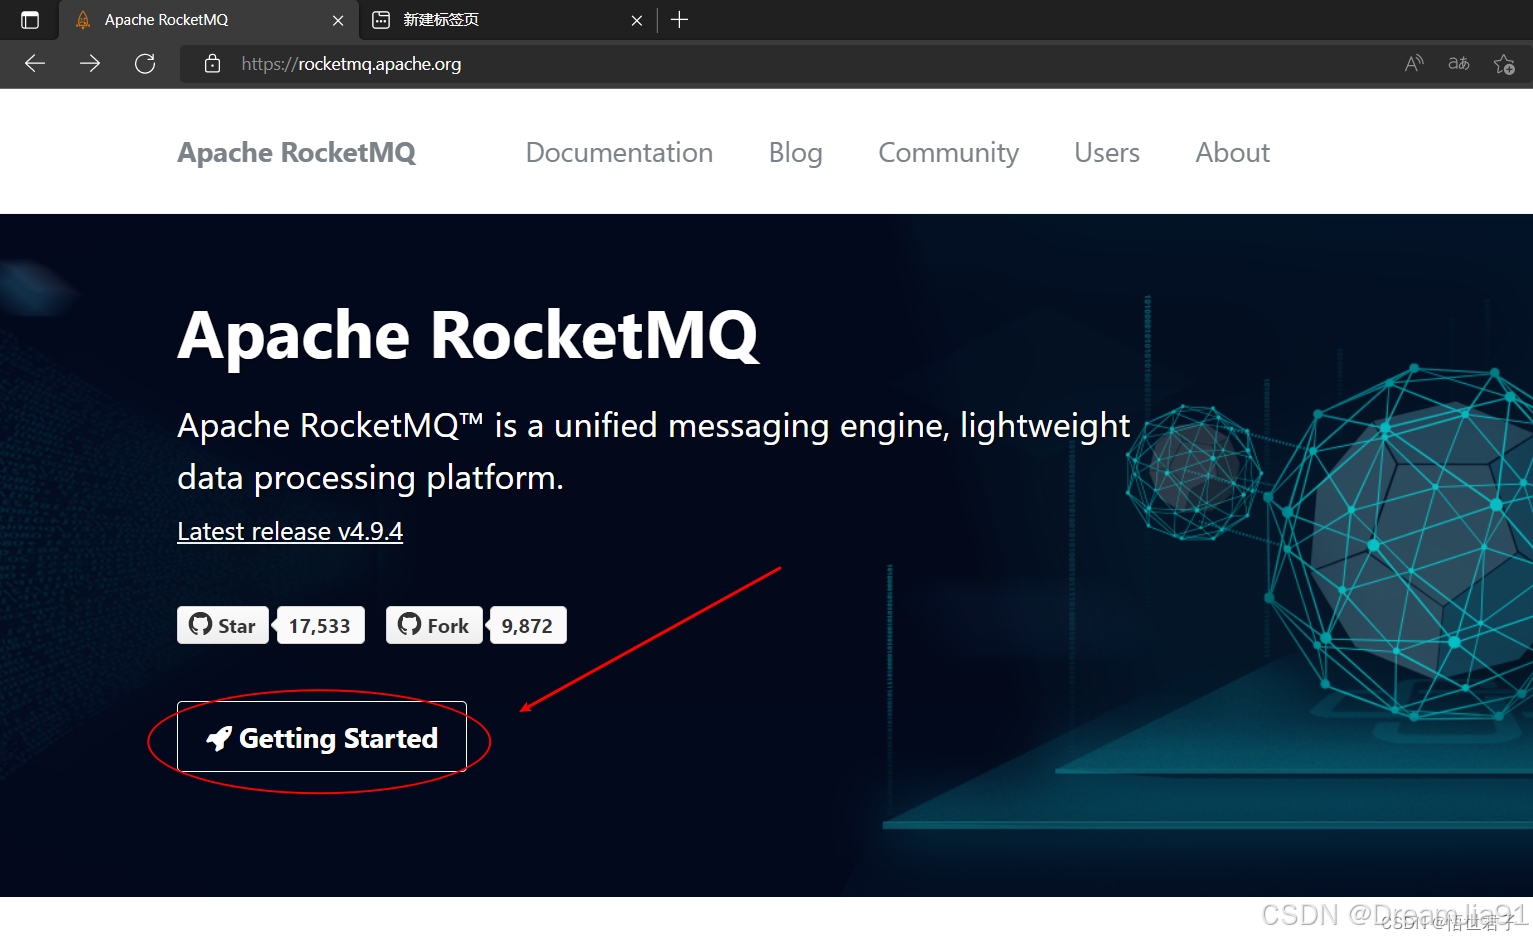Image resolution: width=1533 pixels, height=941 pixels.
Task: Open the Users navigation link
Action: coord(1107,152)
